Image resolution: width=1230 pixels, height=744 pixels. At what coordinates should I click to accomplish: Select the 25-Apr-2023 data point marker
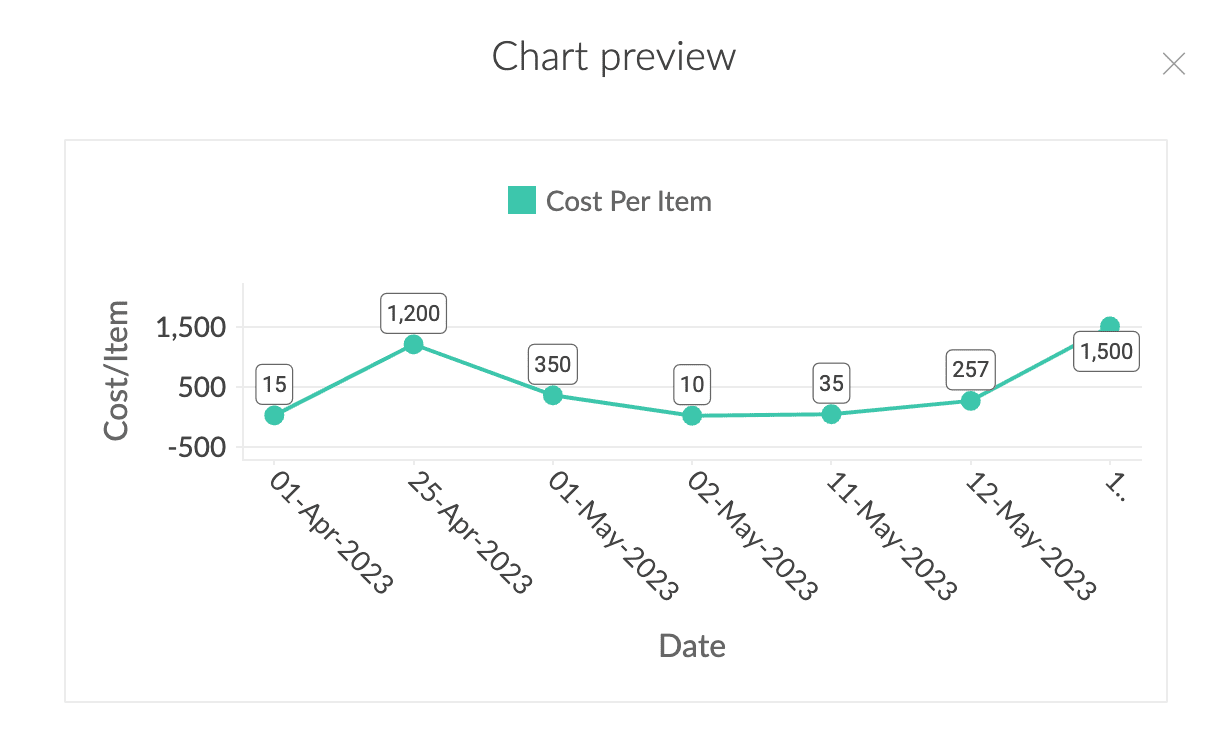pyautogui.click(x=413, y=344)
